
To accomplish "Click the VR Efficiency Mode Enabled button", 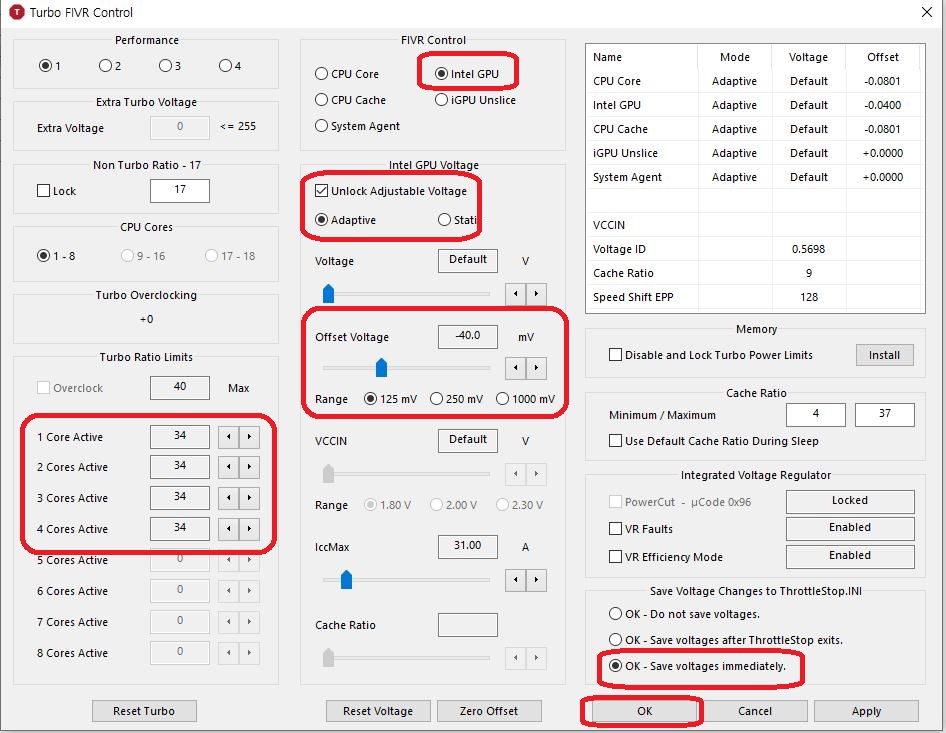I will pyautogui.click(x=850, y=556).
